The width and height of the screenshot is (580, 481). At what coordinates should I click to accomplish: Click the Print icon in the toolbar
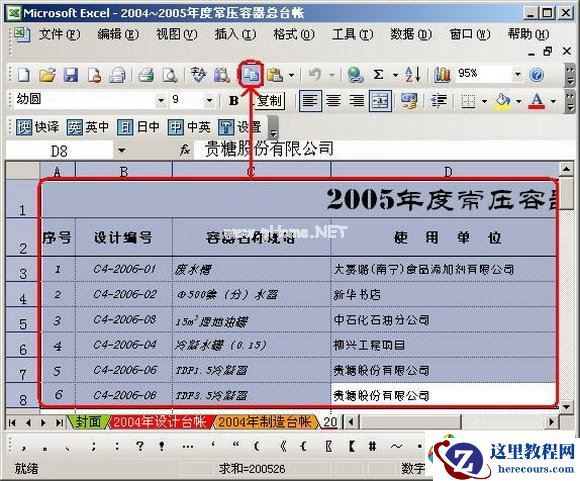point(146,75)
